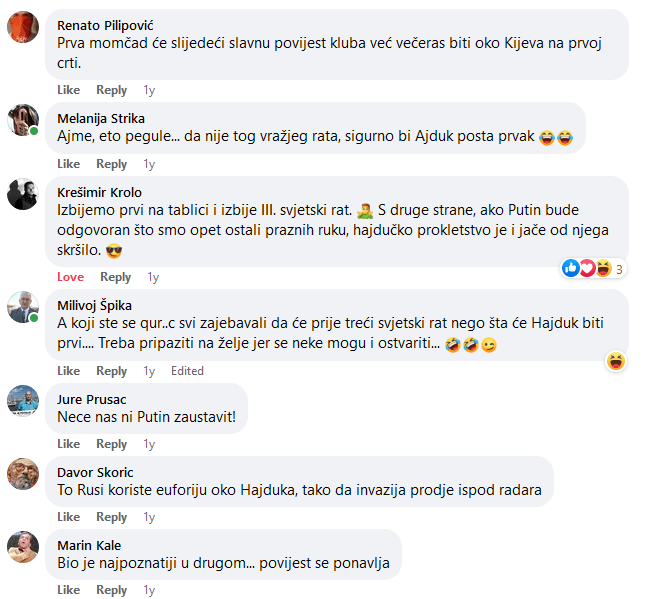Reply to Melanija Strika's comment

[x=112, y=164]
